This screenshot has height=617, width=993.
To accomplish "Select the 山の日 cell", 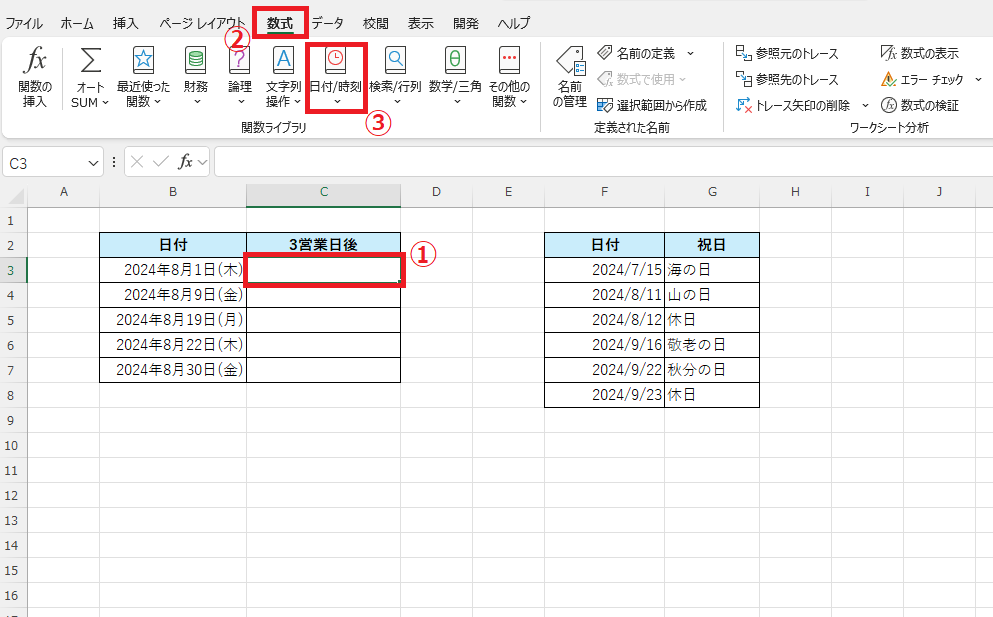I will 712,295.
